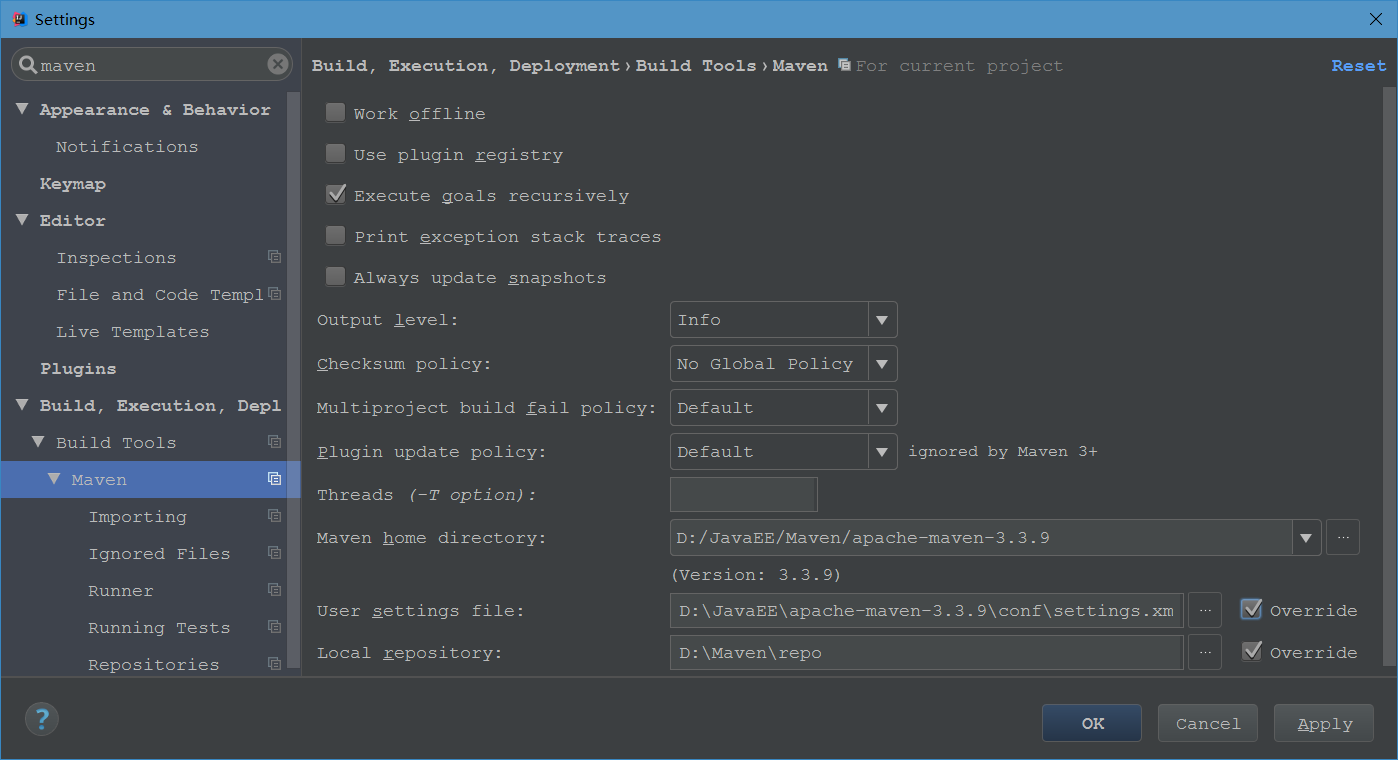
Task: Select Keymap settings
Action: pos(73,184)
